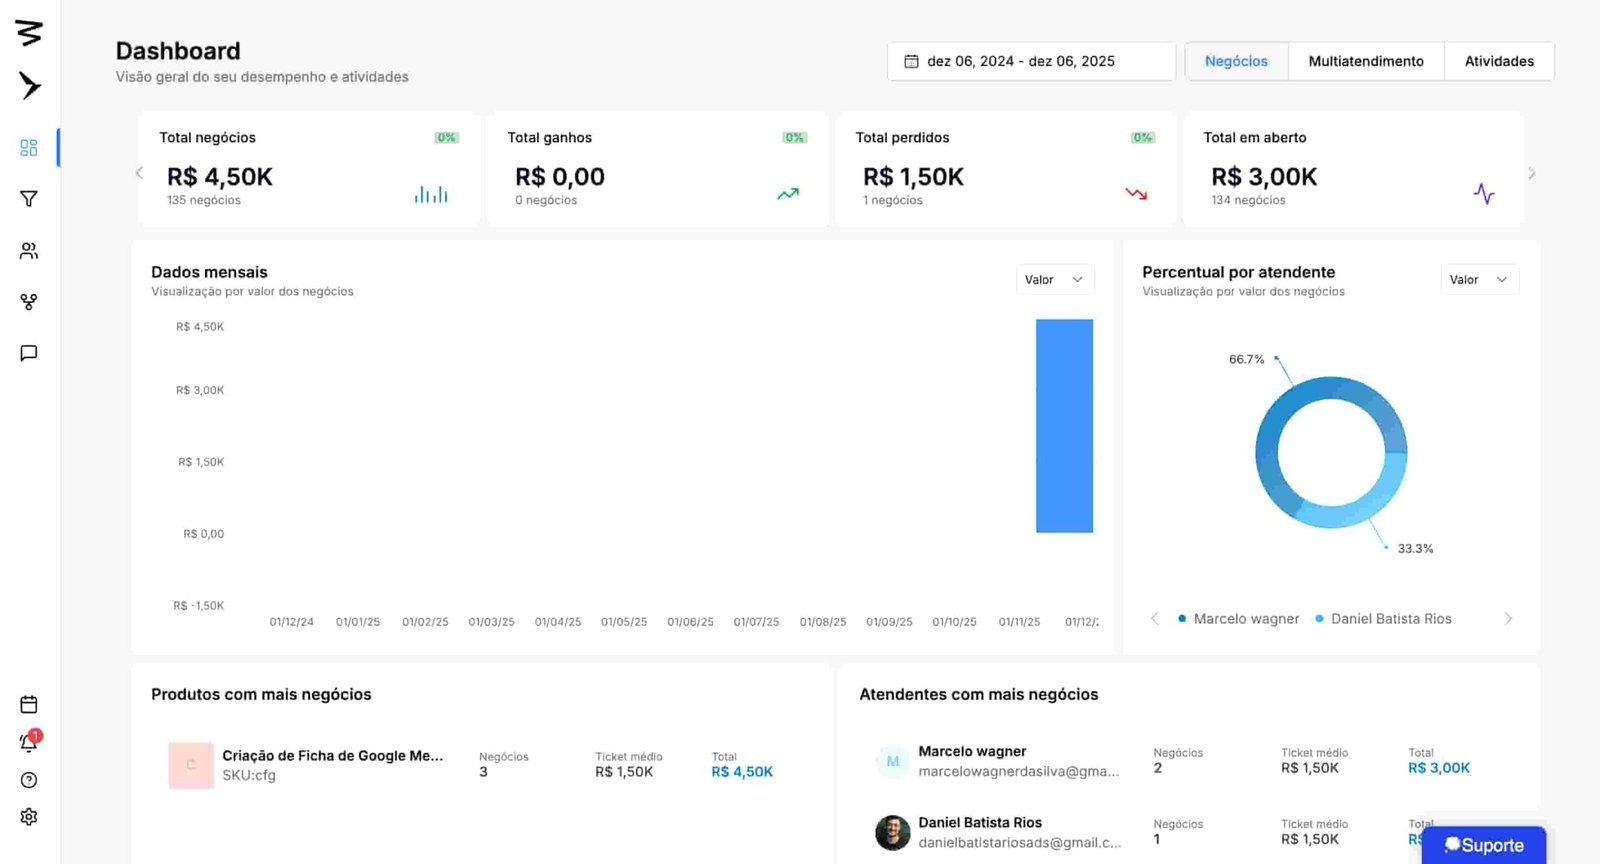Switch to the Atividades tab

1498,61
